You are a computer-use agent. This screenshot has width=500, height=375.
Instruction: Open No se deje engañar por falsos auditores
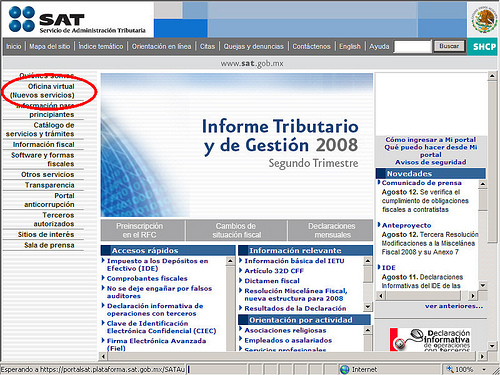pos(159,292)
